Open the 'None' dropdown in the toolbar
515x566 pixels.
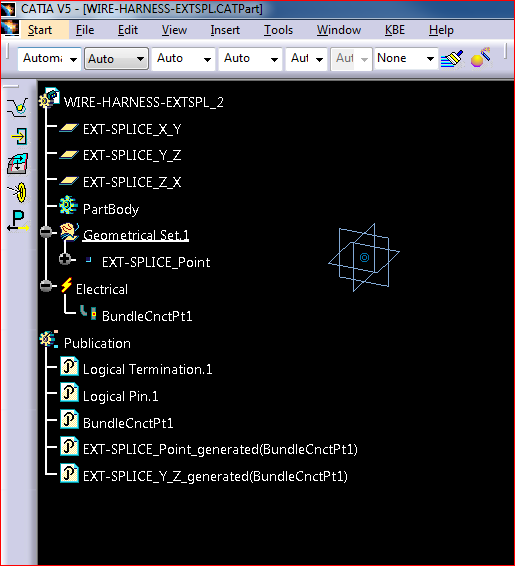(406, 58)
